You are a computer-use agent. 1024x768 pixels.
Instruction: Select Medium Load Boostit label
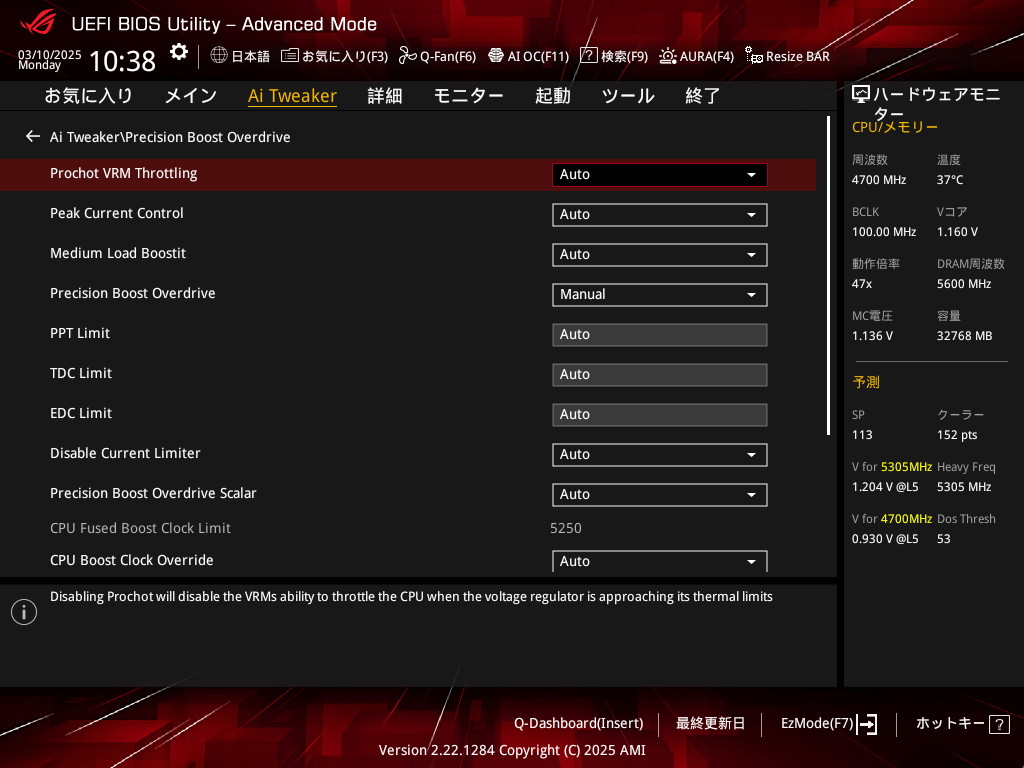coord(118,253)
